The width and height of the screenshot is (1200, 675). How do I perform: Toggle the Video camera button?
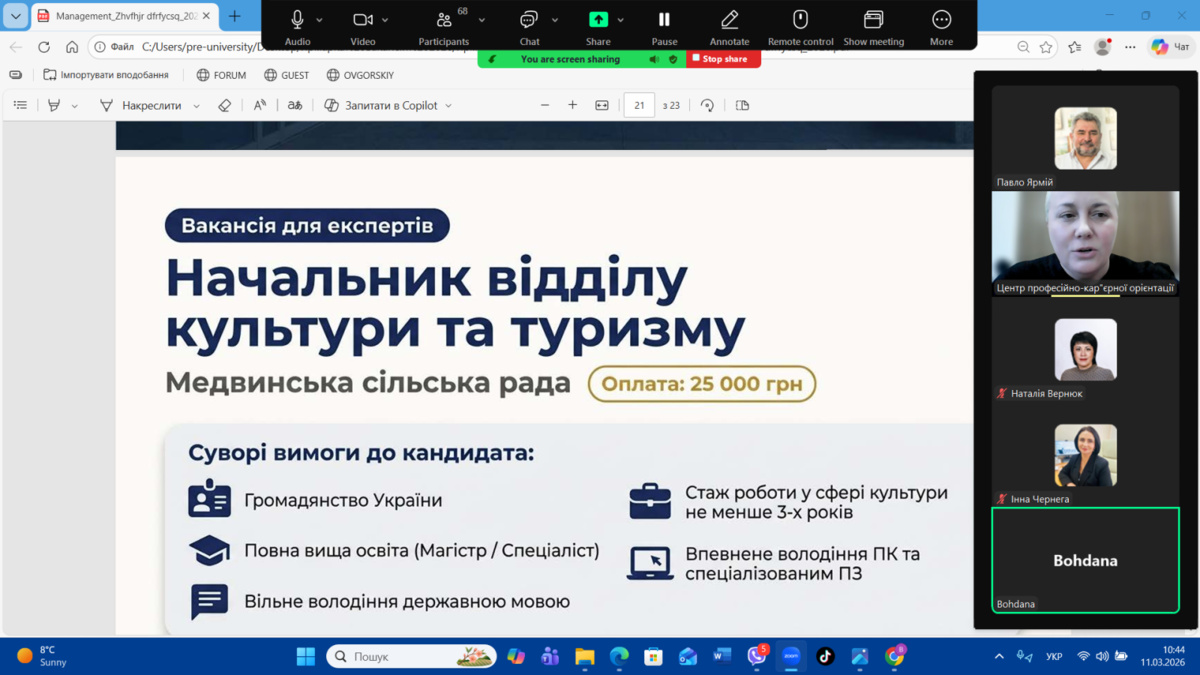[x=362, y=21]
